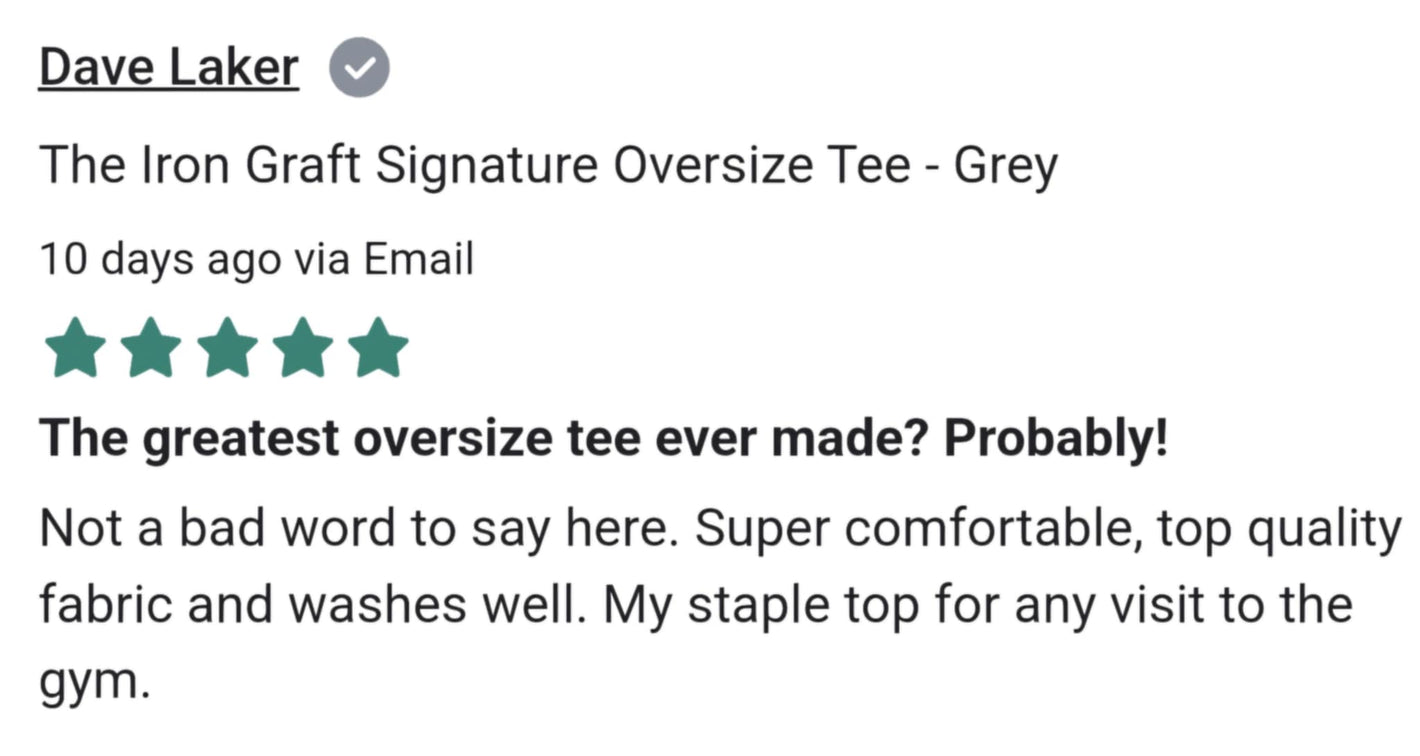Click the word 'Email' in the review date line
This screenshot has height=756, width=1420.
418,259
